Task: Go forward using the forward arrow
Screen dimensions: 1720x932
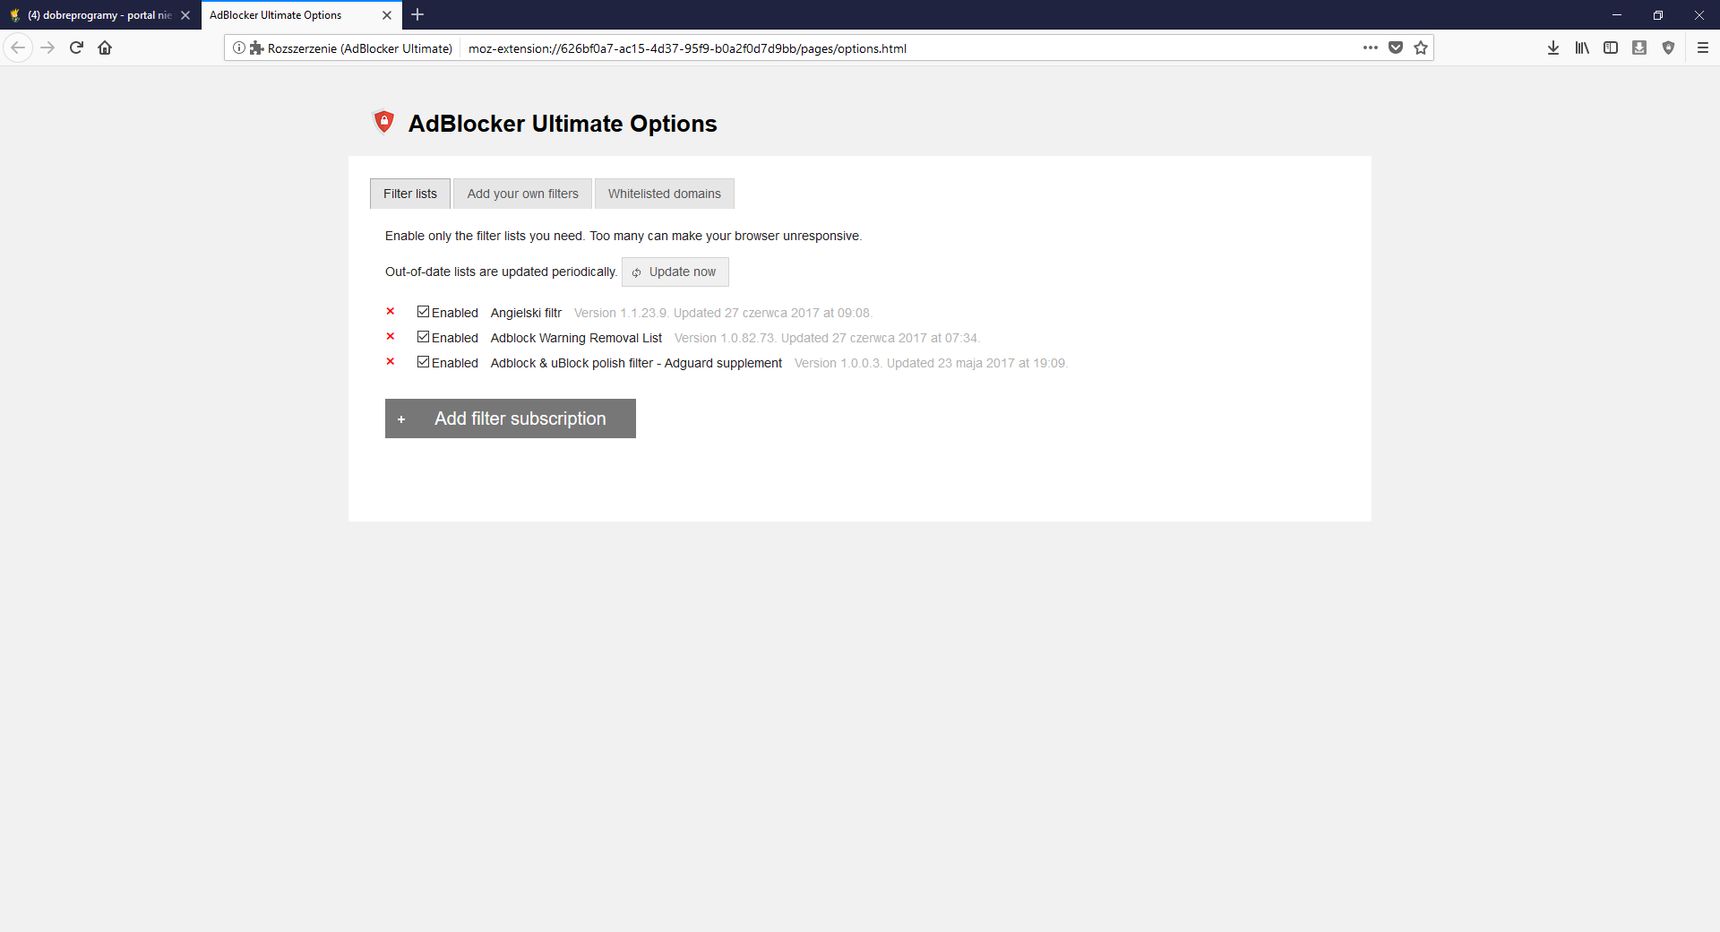Action: coord(47,48)
